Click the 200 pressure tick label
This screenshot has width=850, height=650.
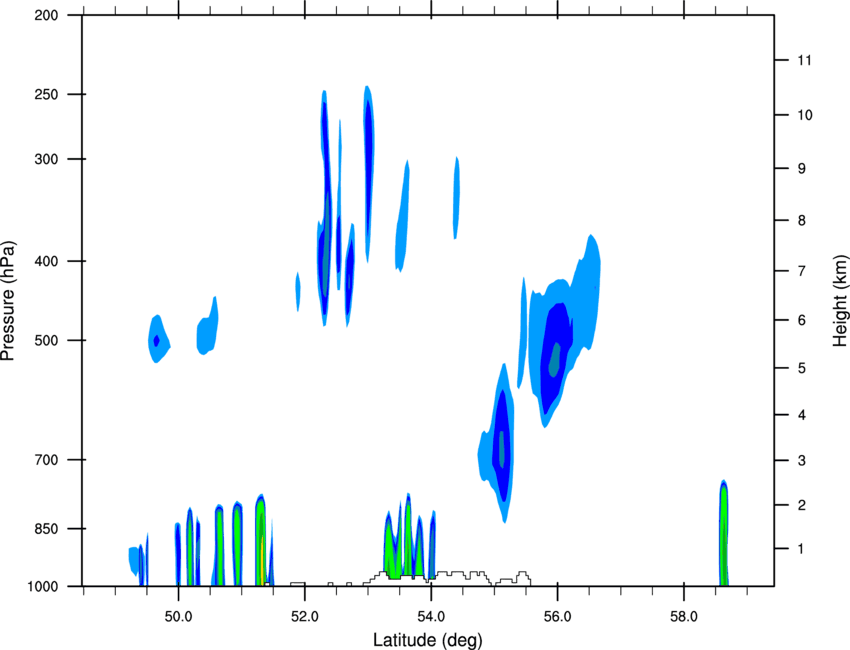click(x=46, y=15)
